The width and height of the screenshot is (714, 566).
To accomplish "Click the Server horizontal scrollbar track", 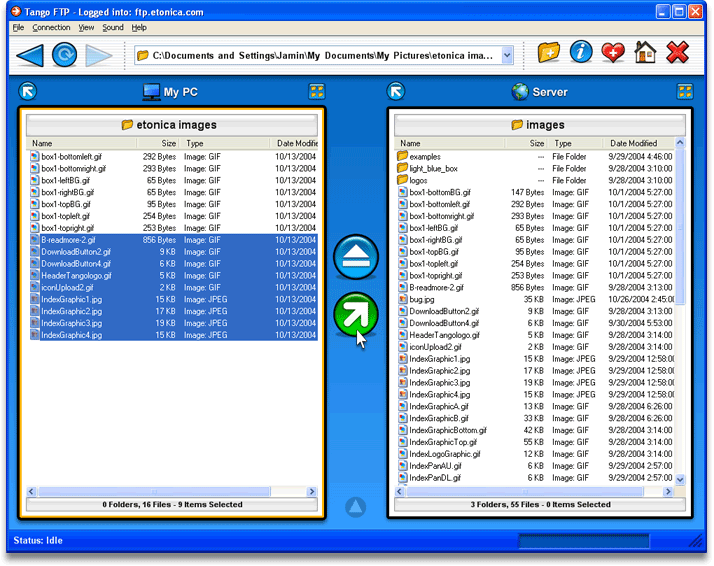I will point(532,491).
